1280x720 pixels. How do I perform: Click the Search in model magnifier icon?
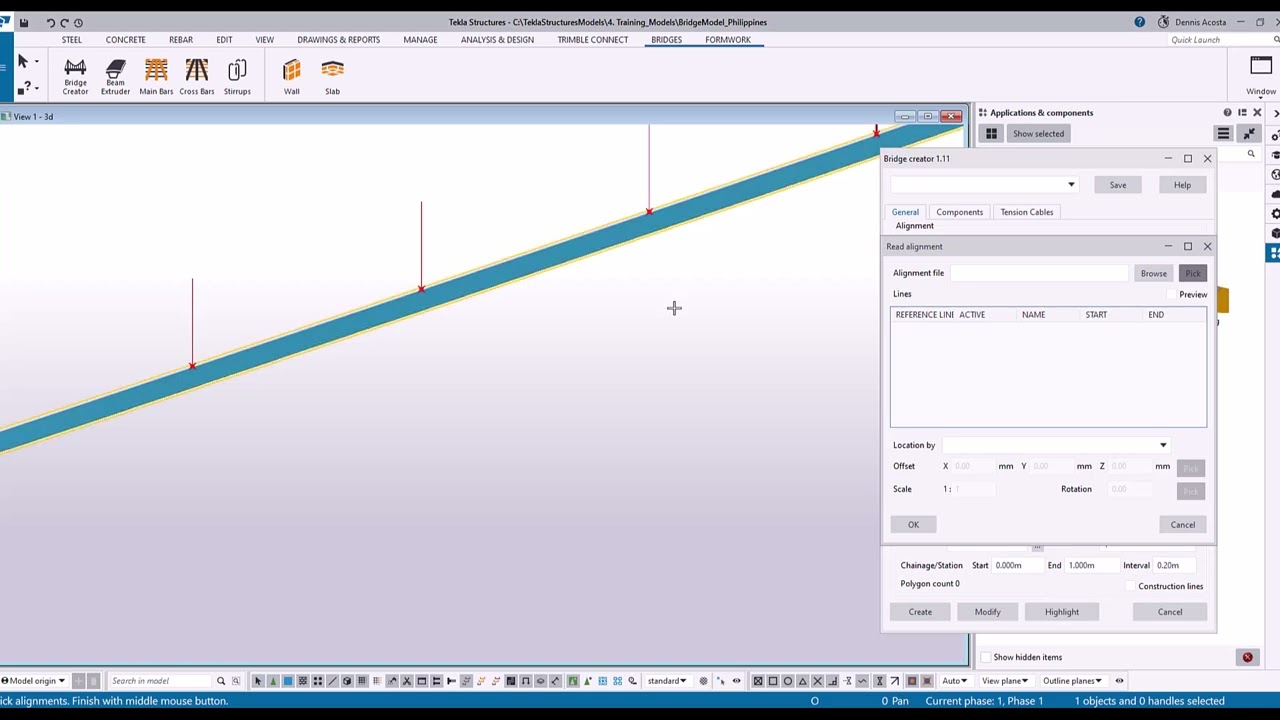pos(221,681)
